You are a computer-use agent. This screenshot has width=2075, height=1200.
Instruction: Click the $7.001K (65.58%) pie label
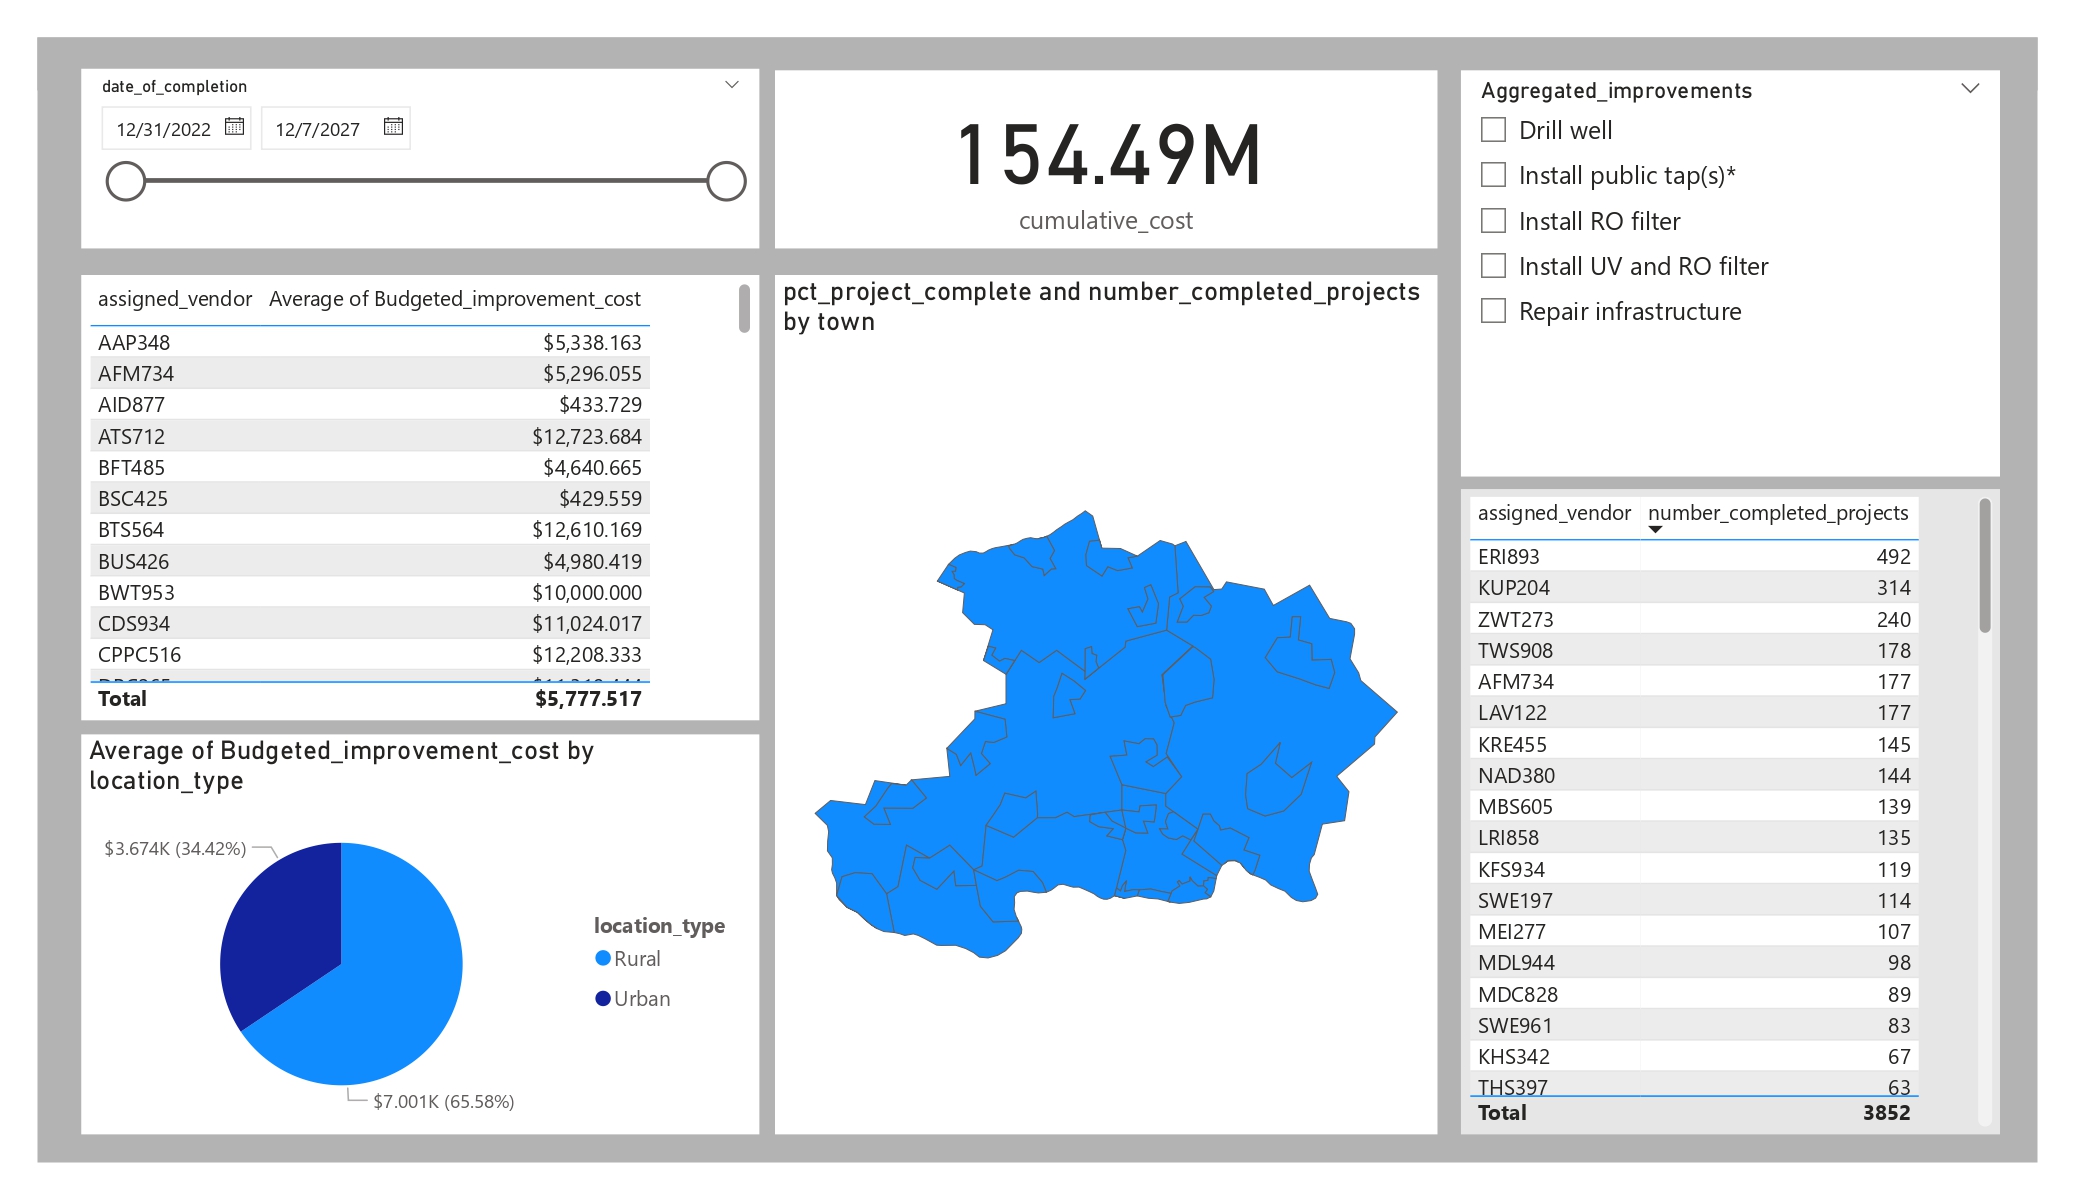443,1101
